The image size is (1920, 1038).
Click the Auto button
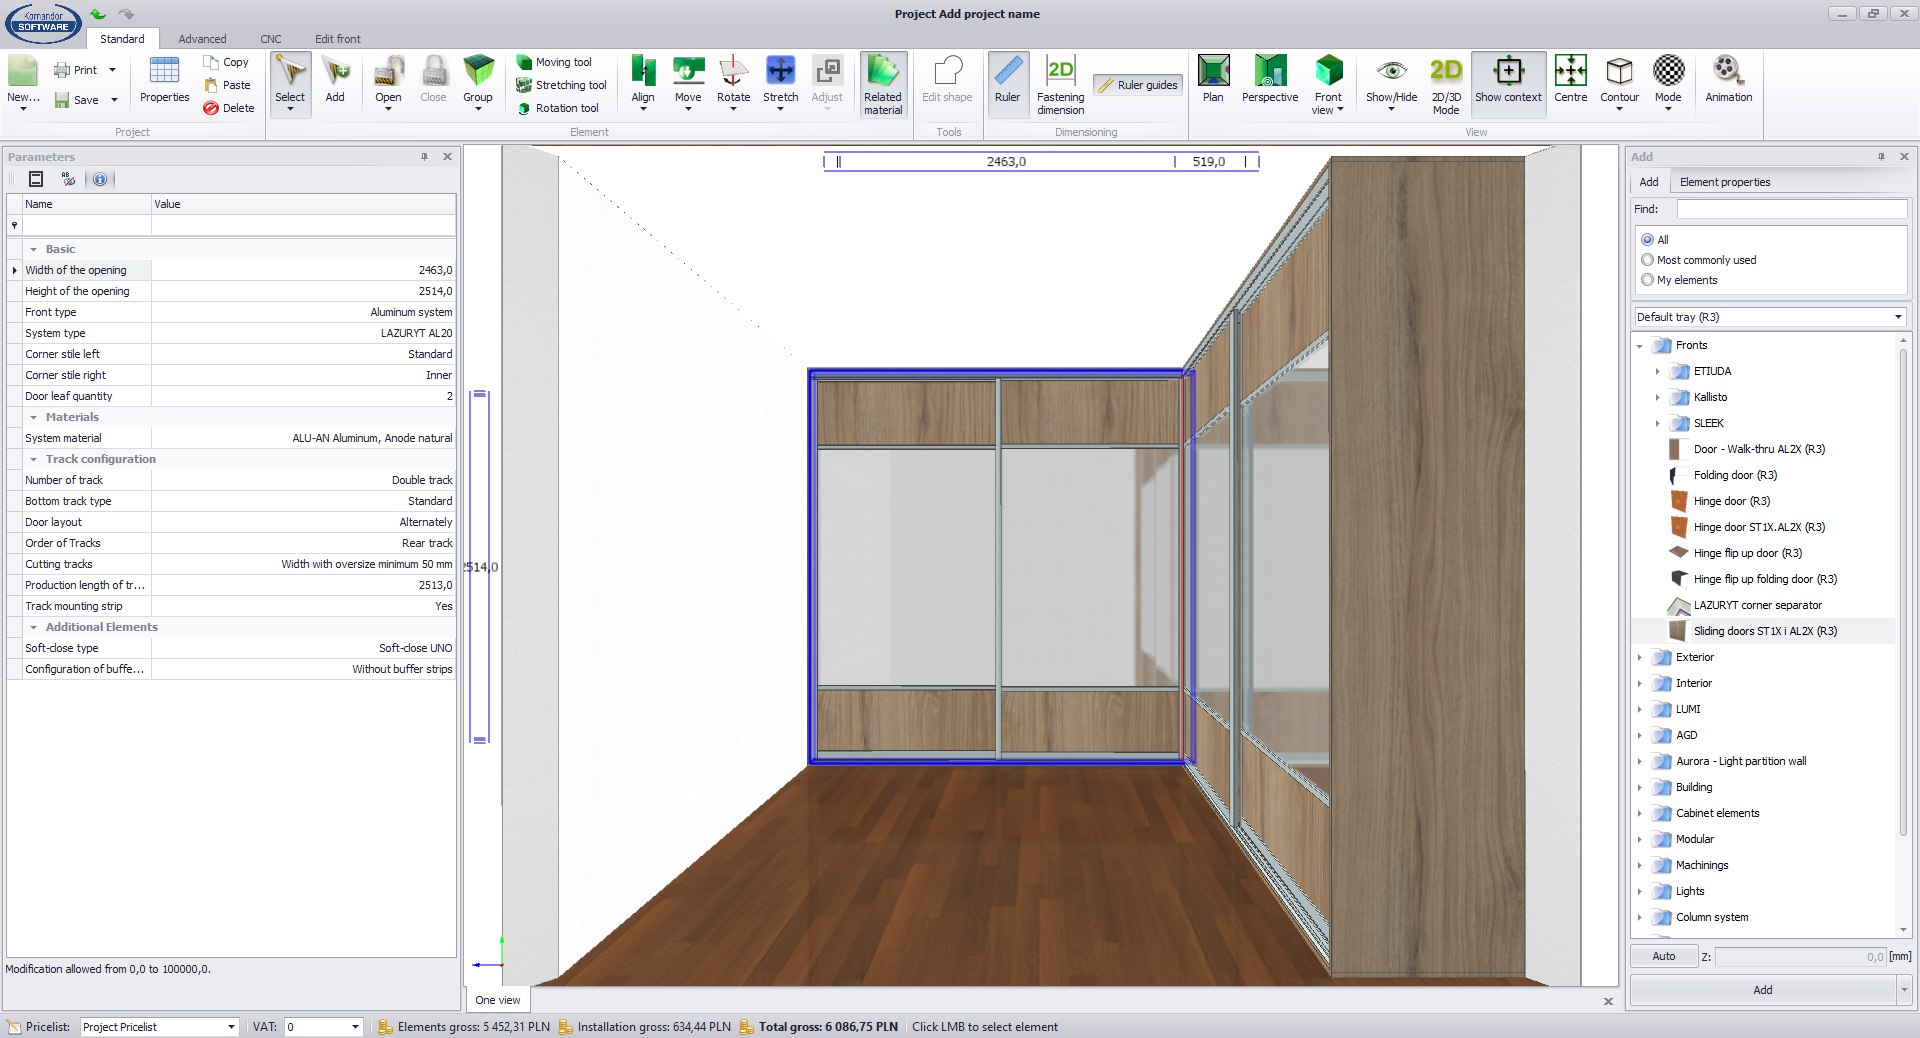pyautogui.click(x=1663, y=956)
